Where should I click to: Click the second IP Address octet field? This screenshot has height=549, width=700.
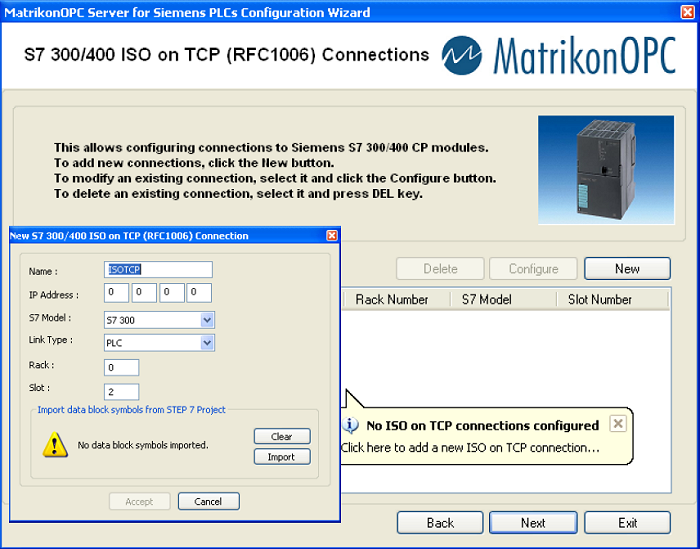point(144,292)
